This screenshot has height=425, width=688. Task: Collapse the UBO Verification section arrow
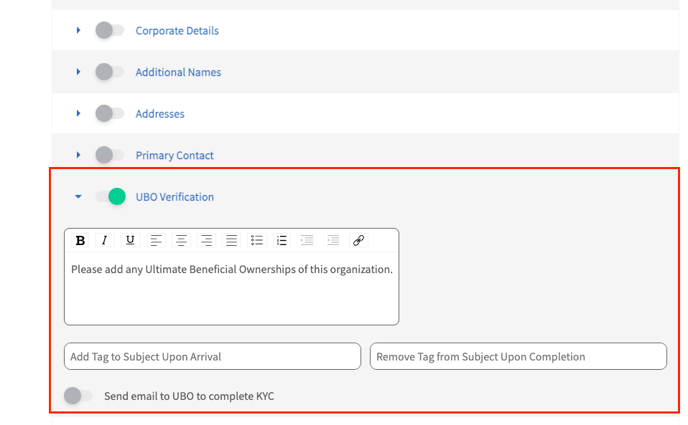[x=78, y=196]
